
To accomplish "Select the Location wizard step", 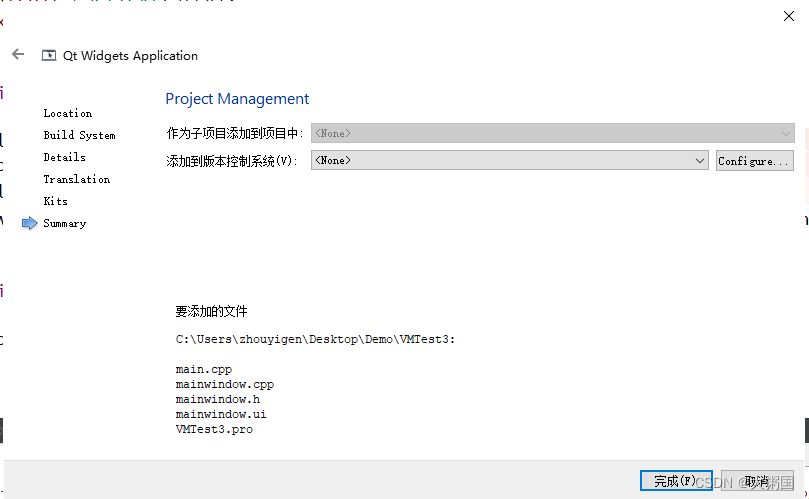I will 68,113.
